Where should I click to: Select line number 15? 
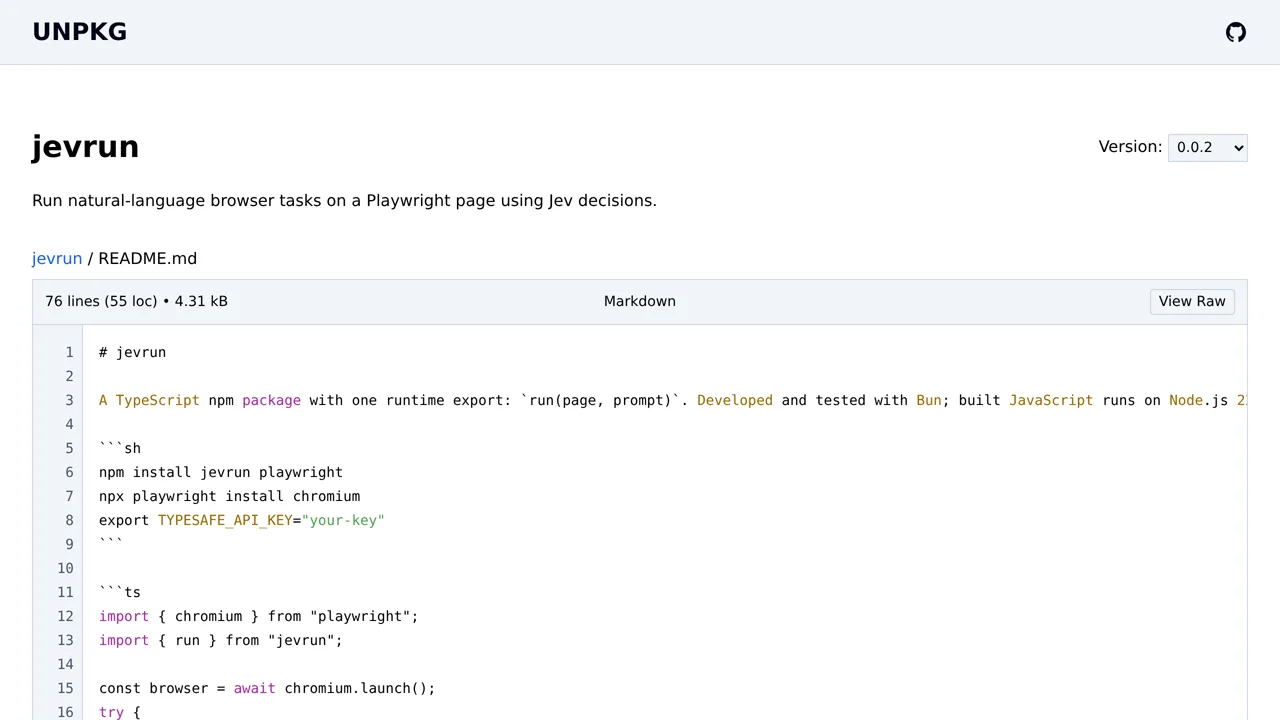(66, 688)
